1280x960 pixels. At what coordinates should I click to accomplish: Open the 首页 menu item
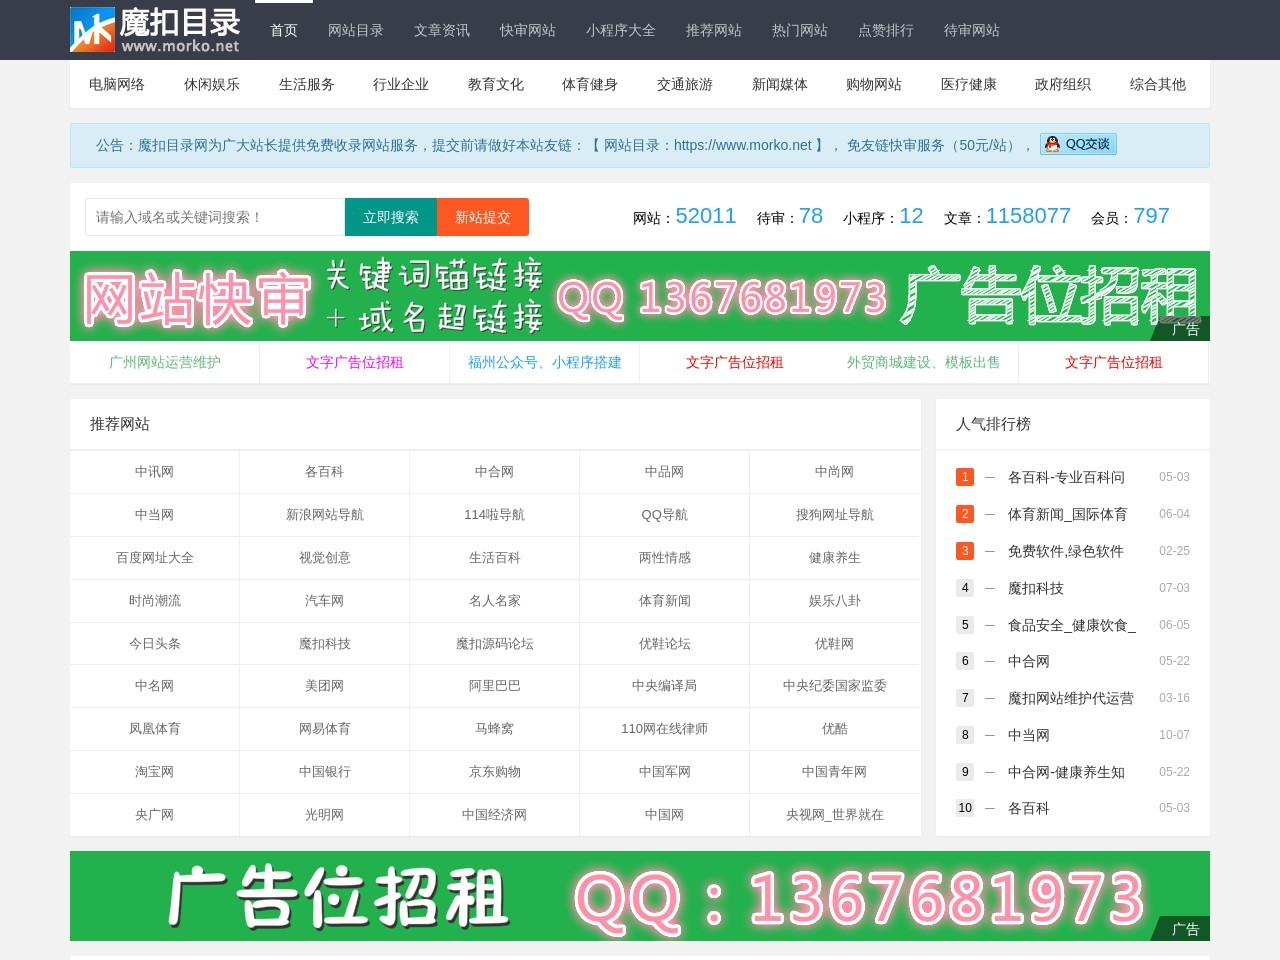coord(282,30)
